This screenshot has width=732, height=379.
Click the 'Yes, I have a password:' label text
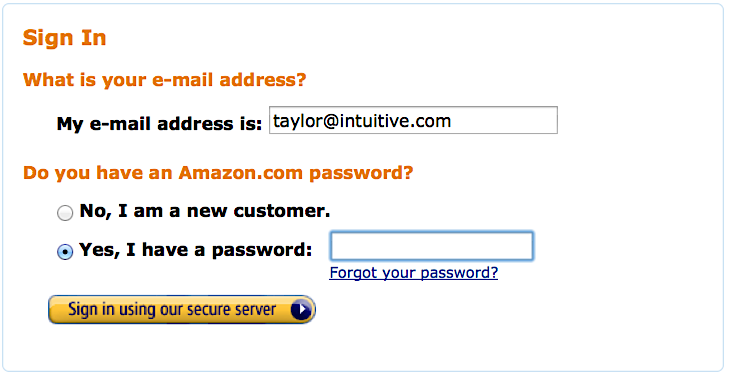coord(196,250)
